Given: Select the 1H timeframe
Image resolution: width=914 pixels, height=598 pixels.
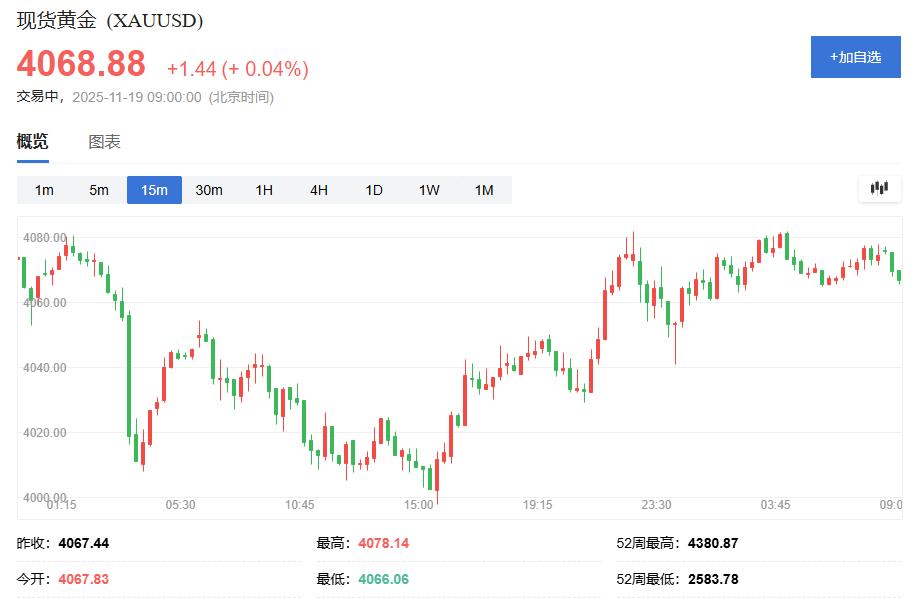Looking at the screenshot, I should [263, 189].
